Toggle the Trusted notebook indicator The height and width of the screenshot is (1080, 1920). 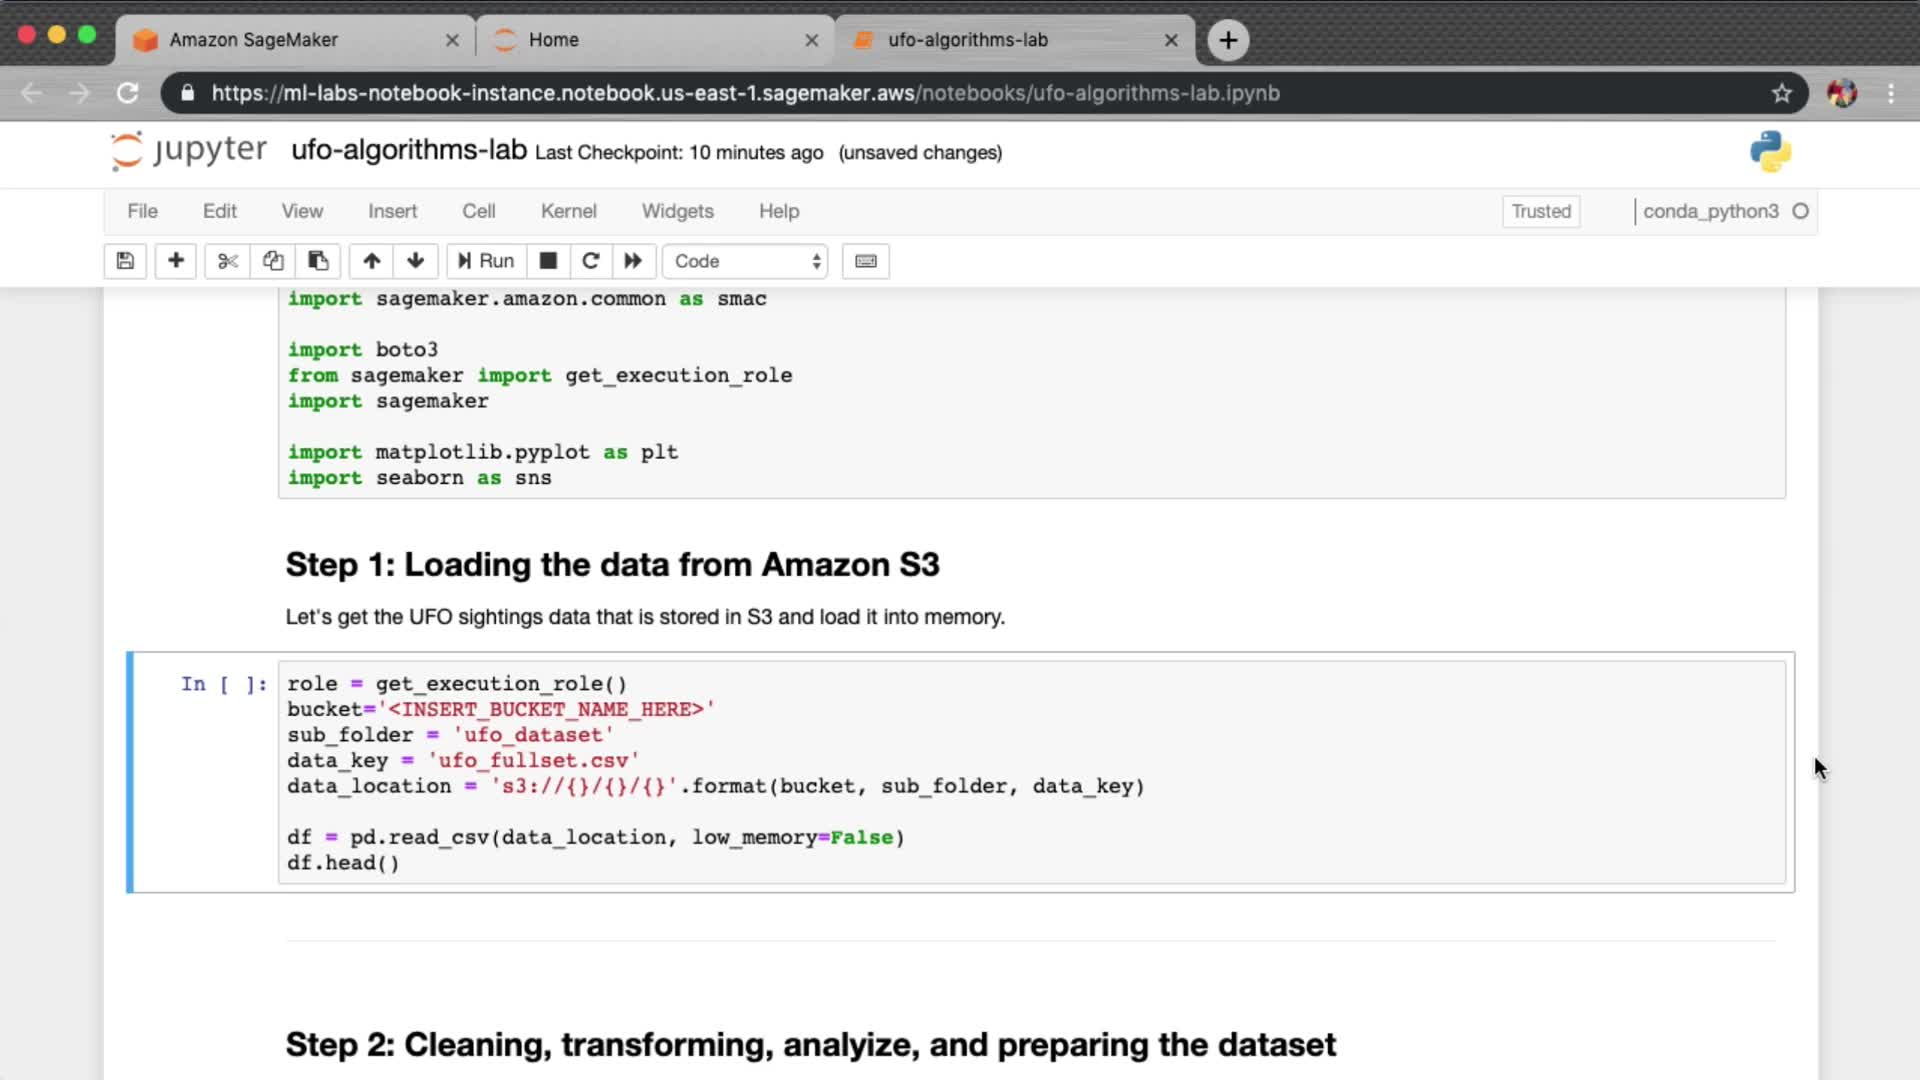[1541, 211]
